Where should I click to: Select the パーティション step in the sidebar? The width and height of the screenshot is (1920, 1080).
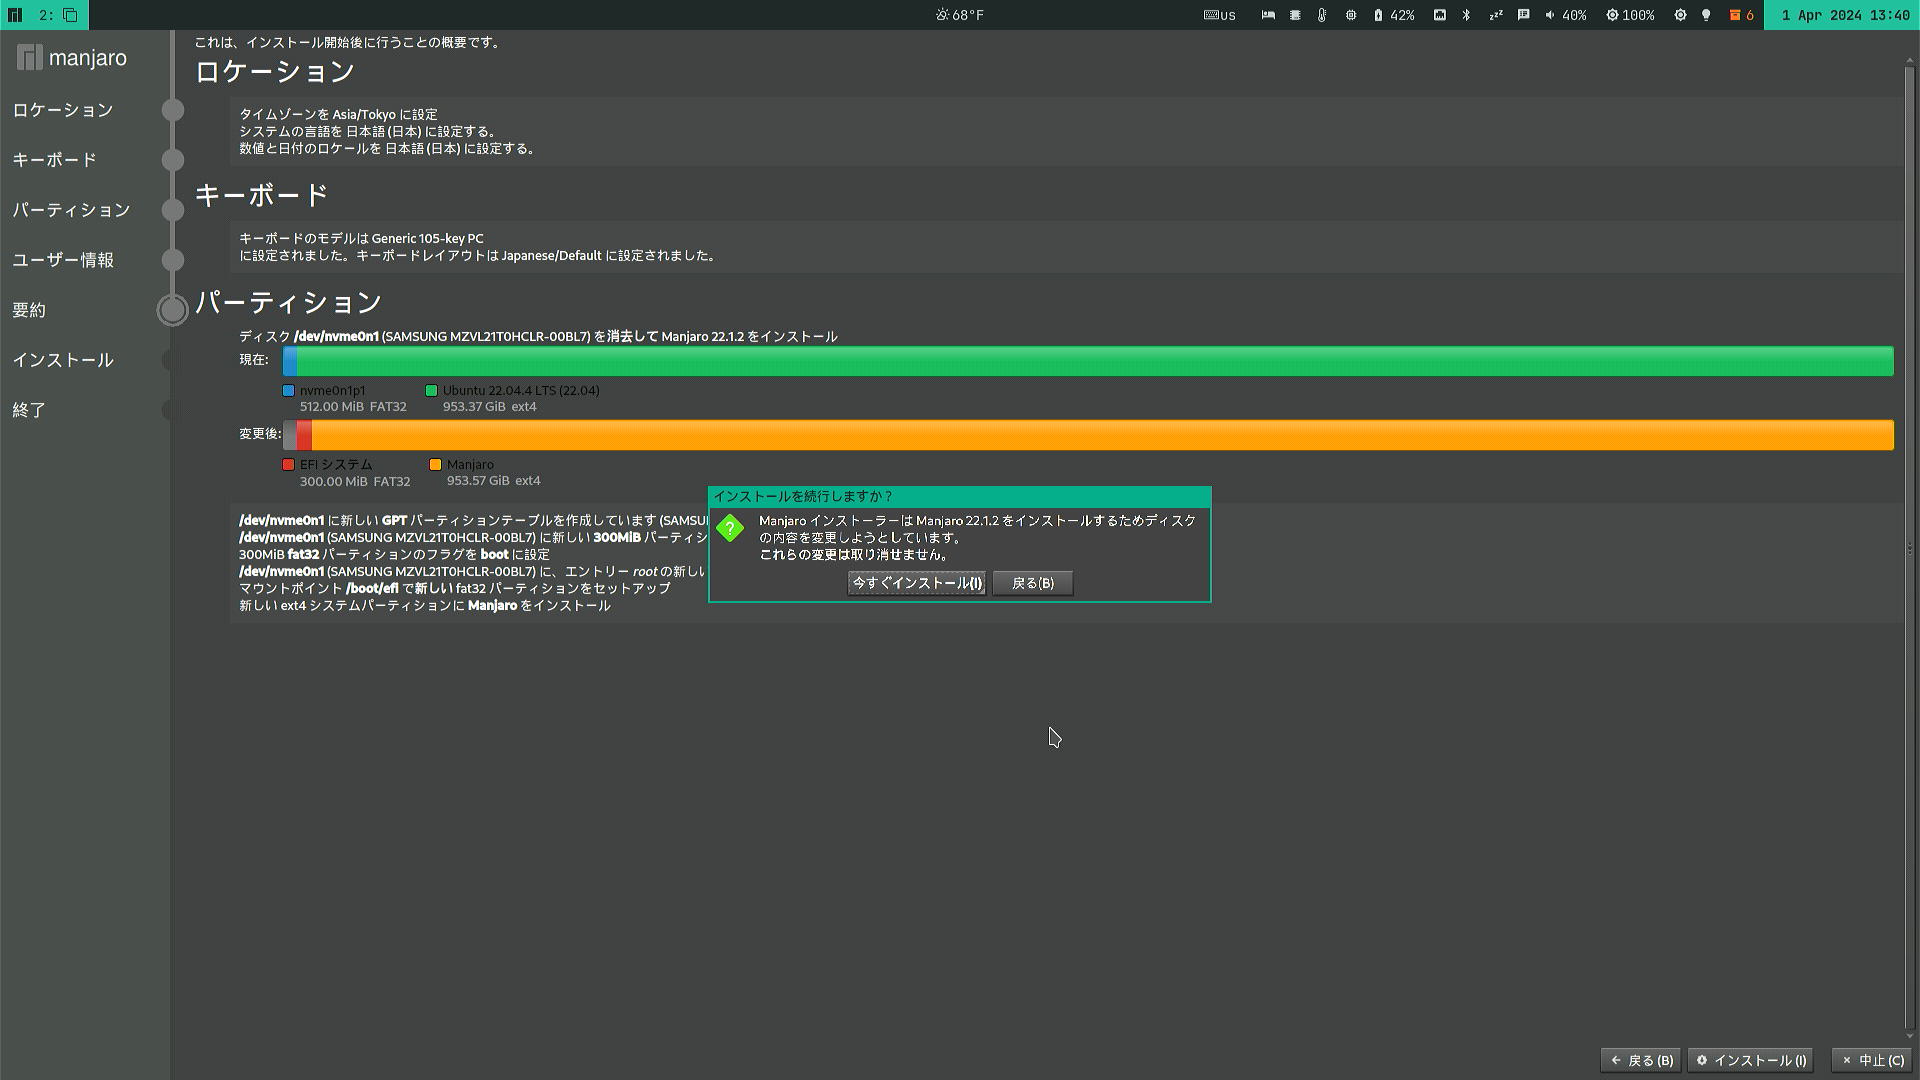pyautogui.click(x=71, y=210)
